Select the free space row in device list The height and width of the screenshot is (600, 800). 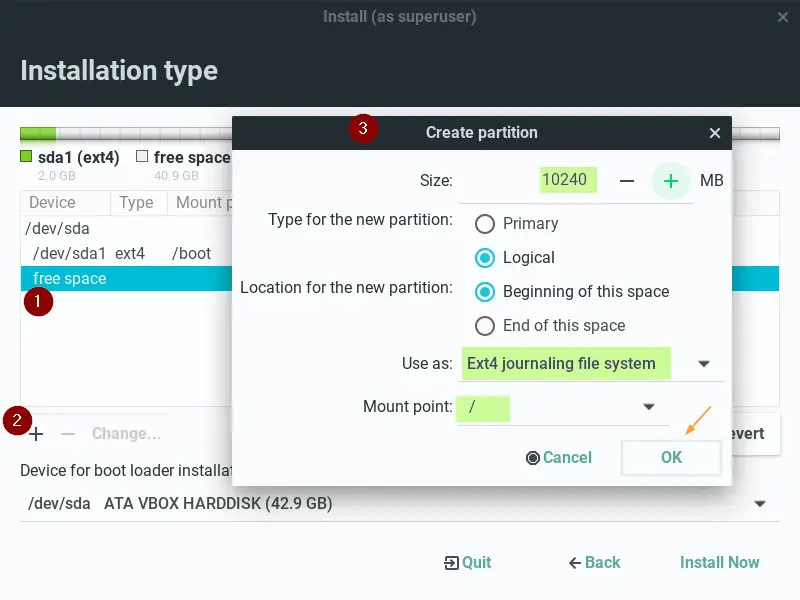(127, 279)
